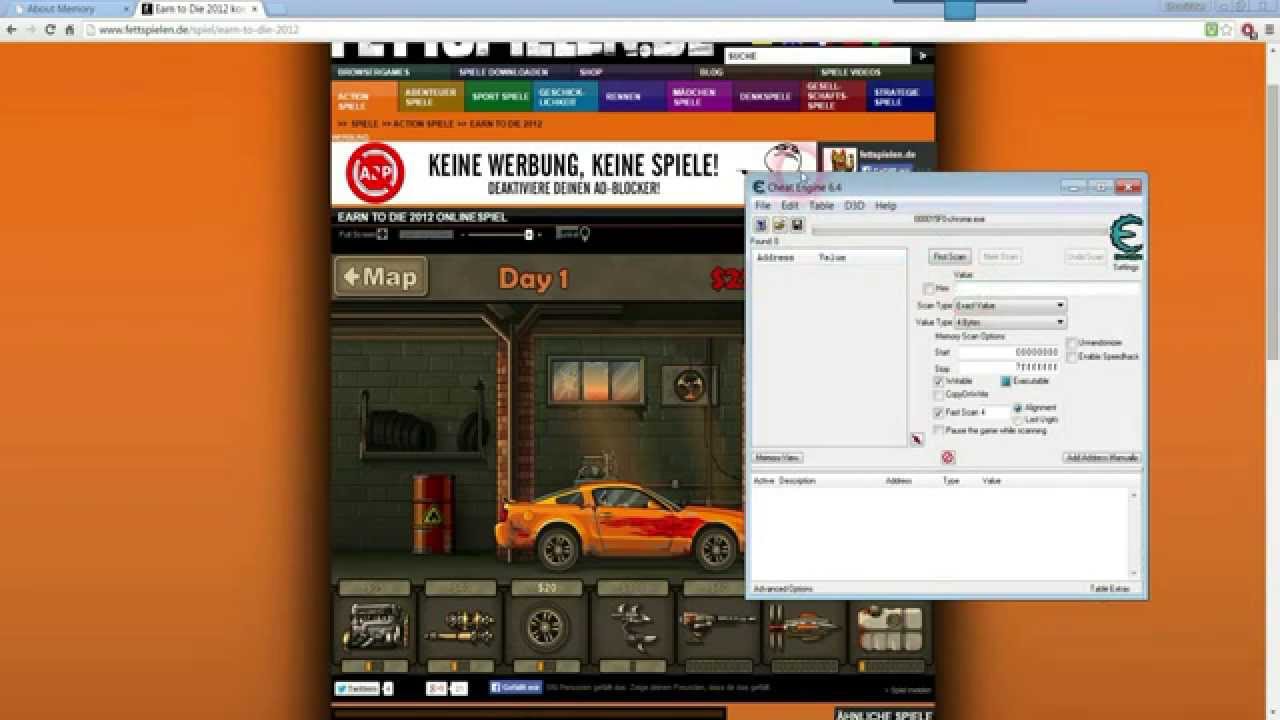Viewport: 1280px width, 720px height.
Task: Open the Edit menu in Cheat Engine
Action: tap(790, 205)
